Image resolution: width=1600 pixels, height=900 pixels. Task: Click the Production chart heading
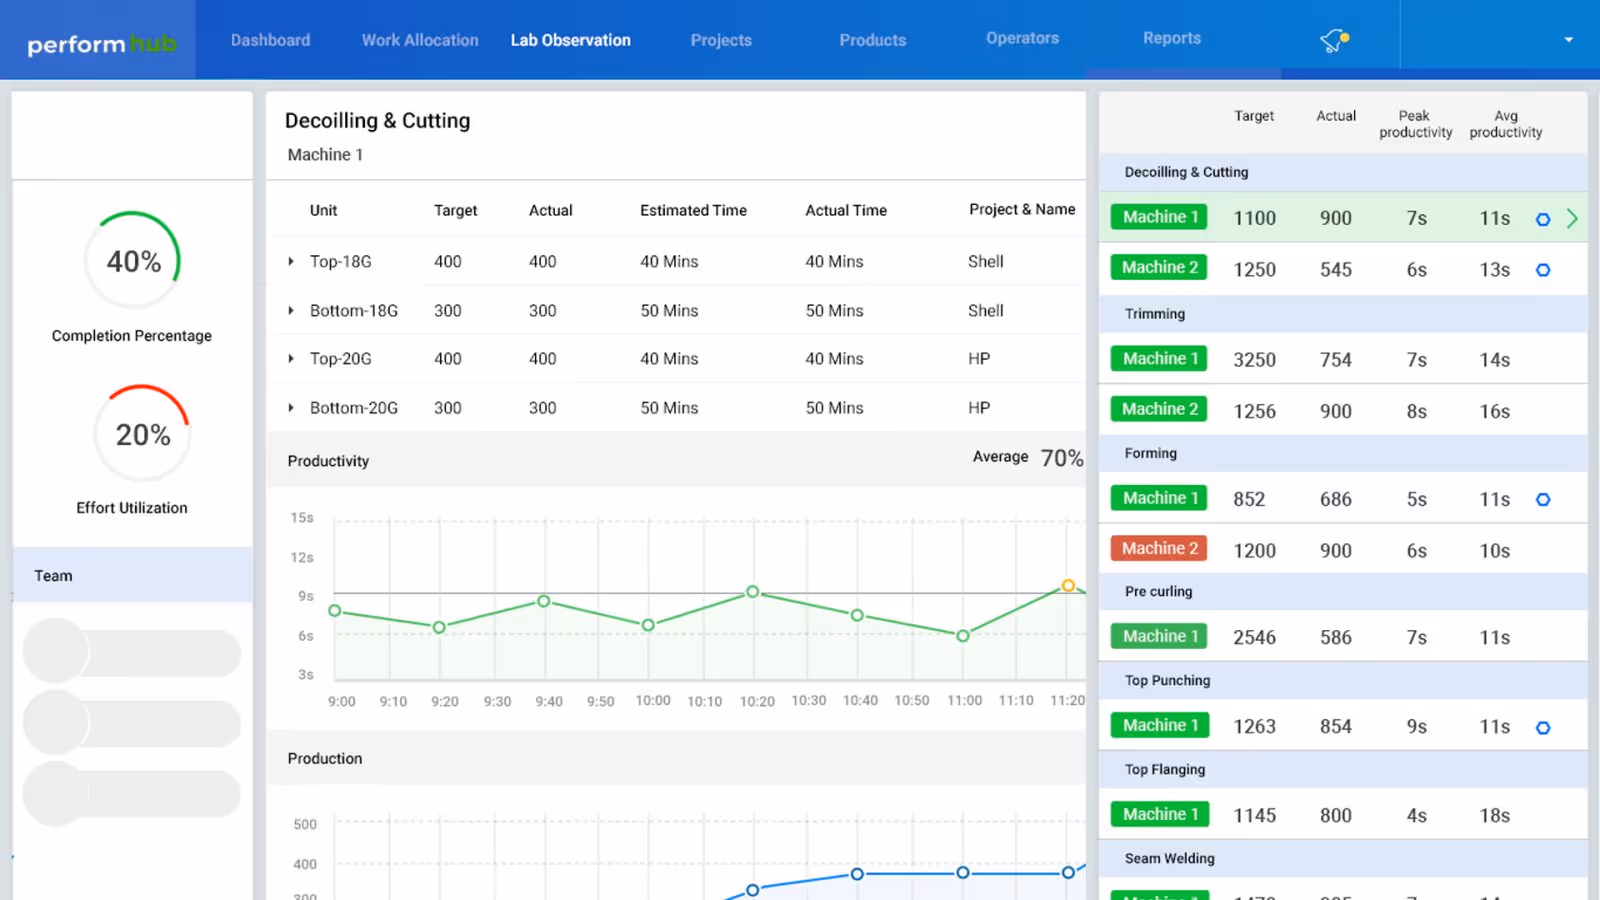[325, 759]
